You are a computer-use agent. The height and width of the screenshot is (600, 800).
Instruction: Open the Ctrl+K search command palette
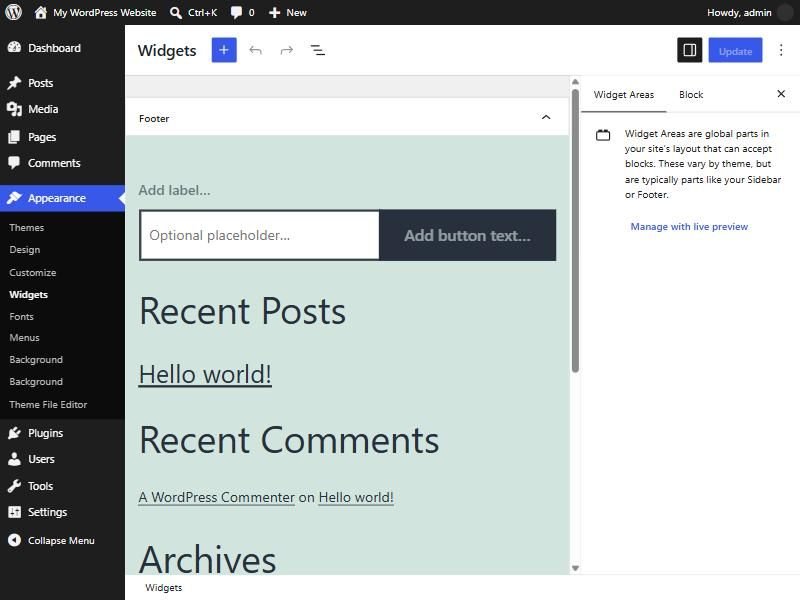[x=193, y=12]
